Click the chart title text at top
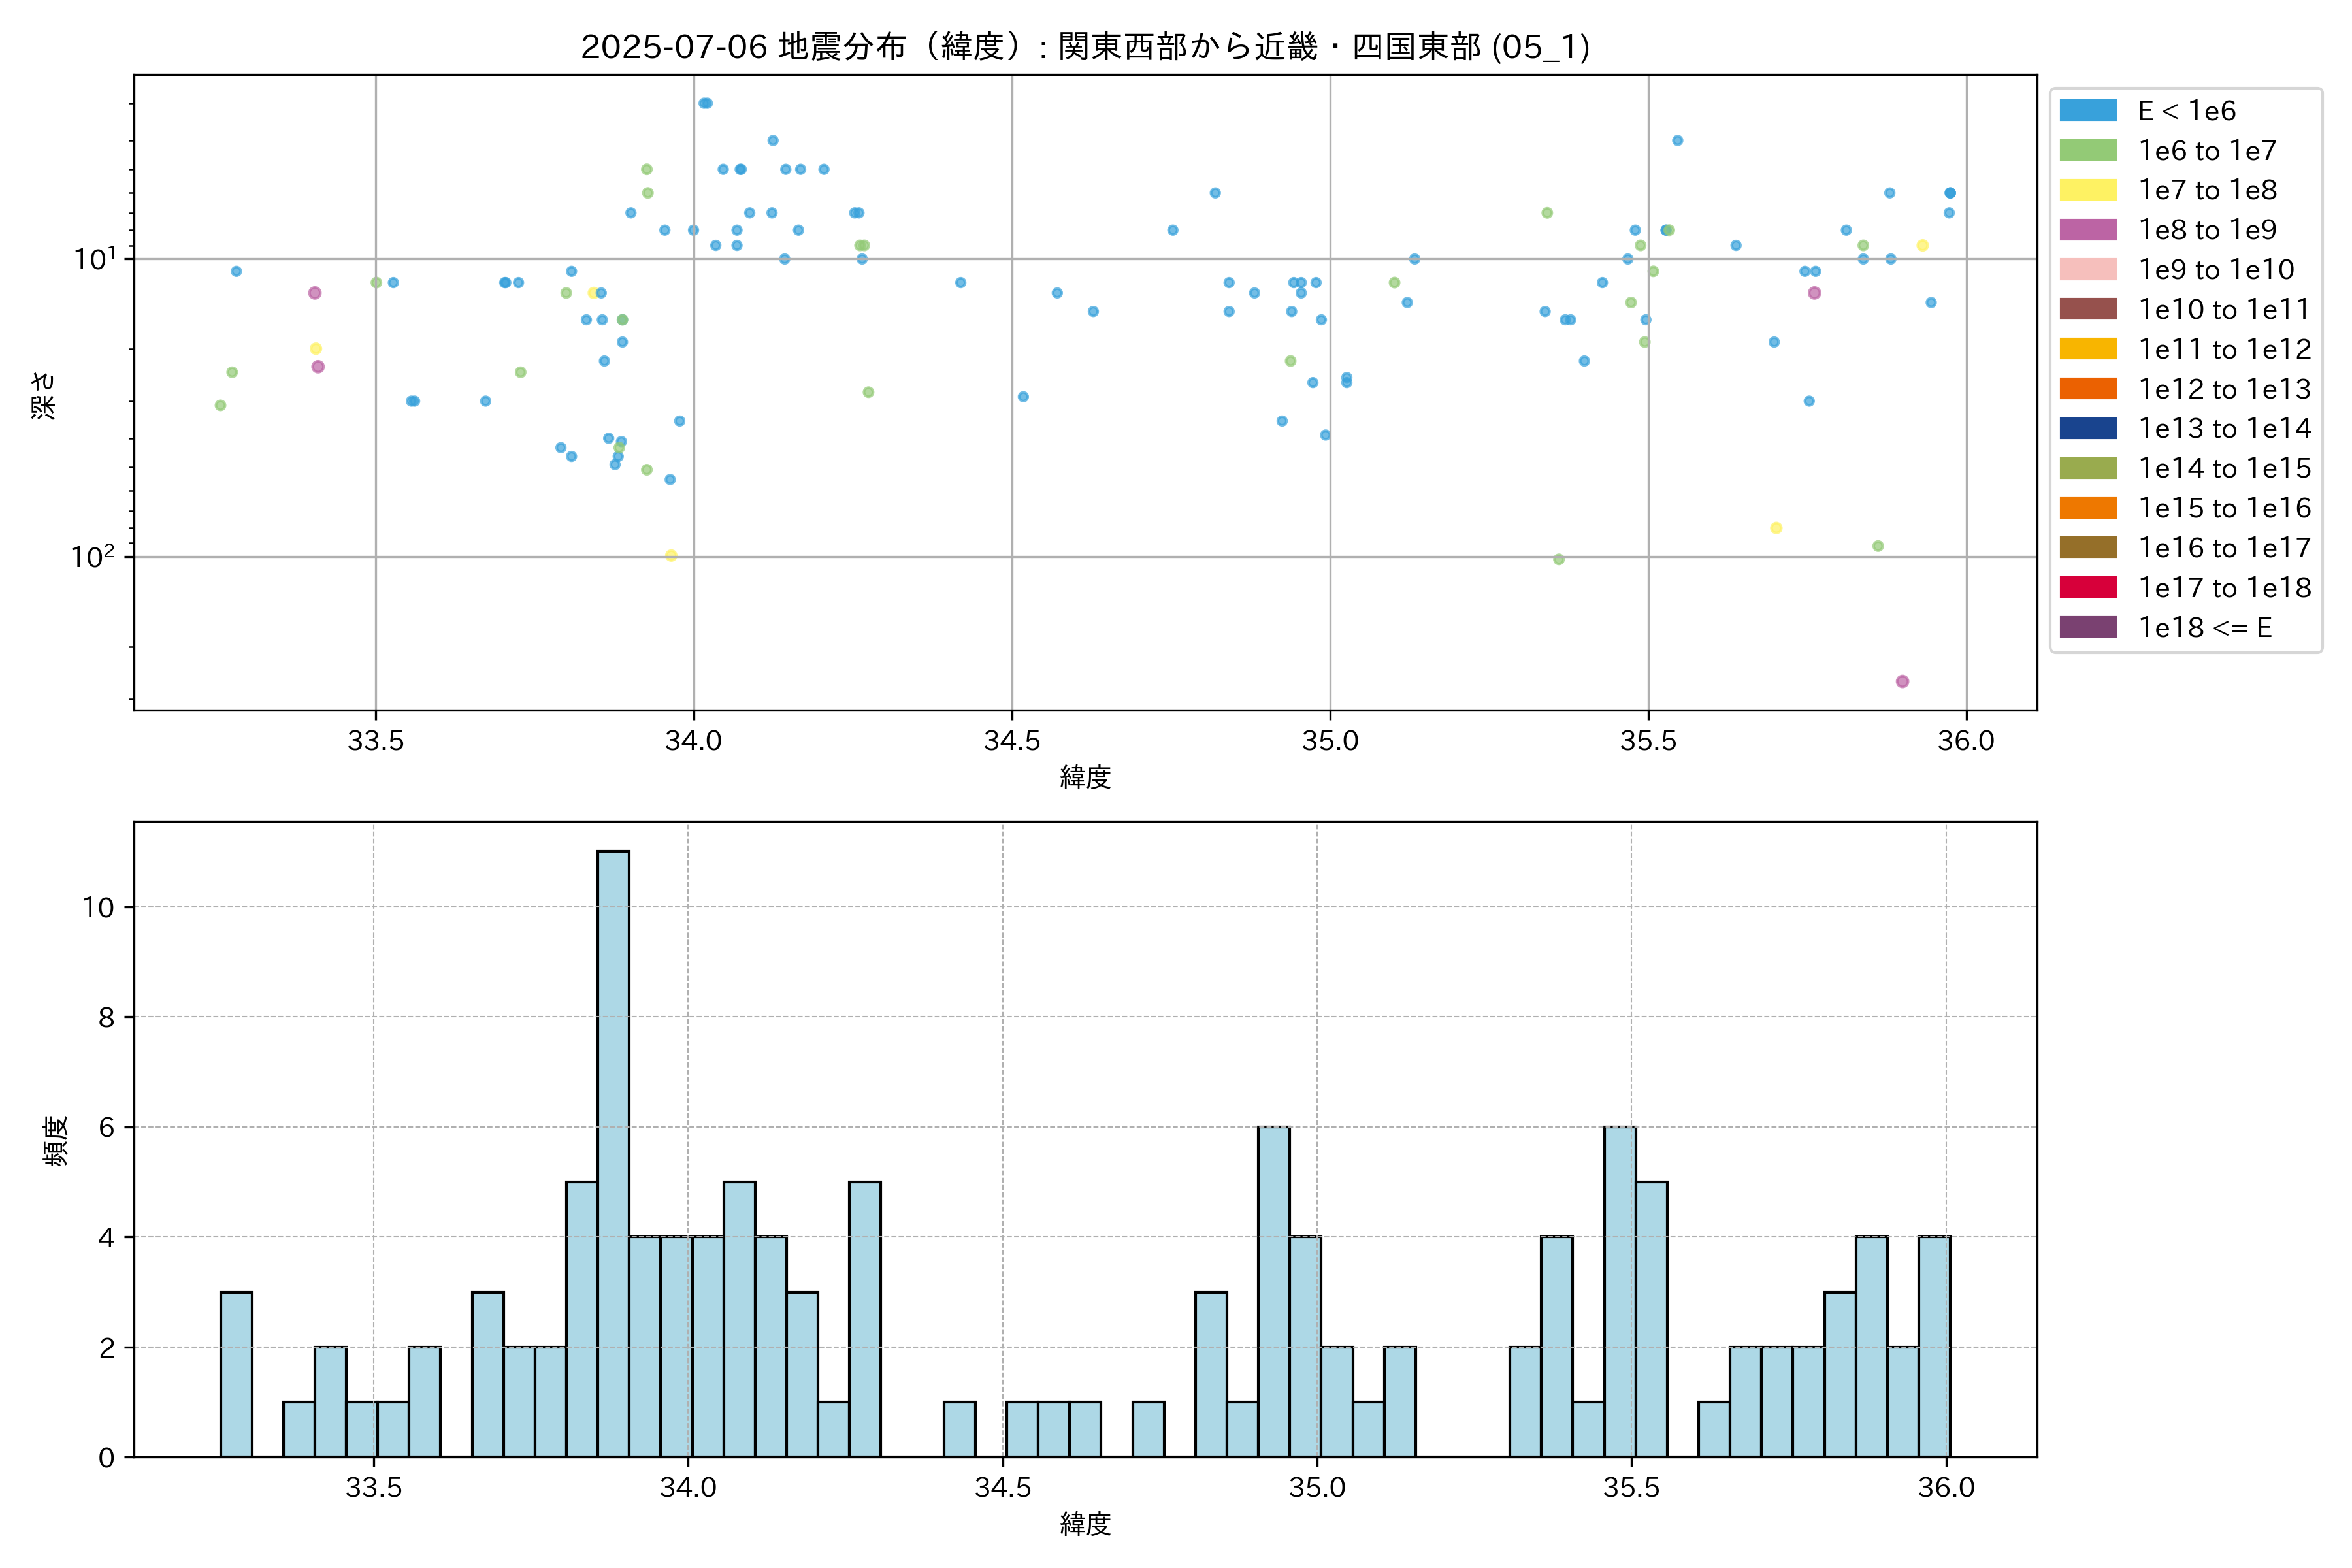Image resolution: width=2352 pixels, height=1568 pixels. point(1085,47)
